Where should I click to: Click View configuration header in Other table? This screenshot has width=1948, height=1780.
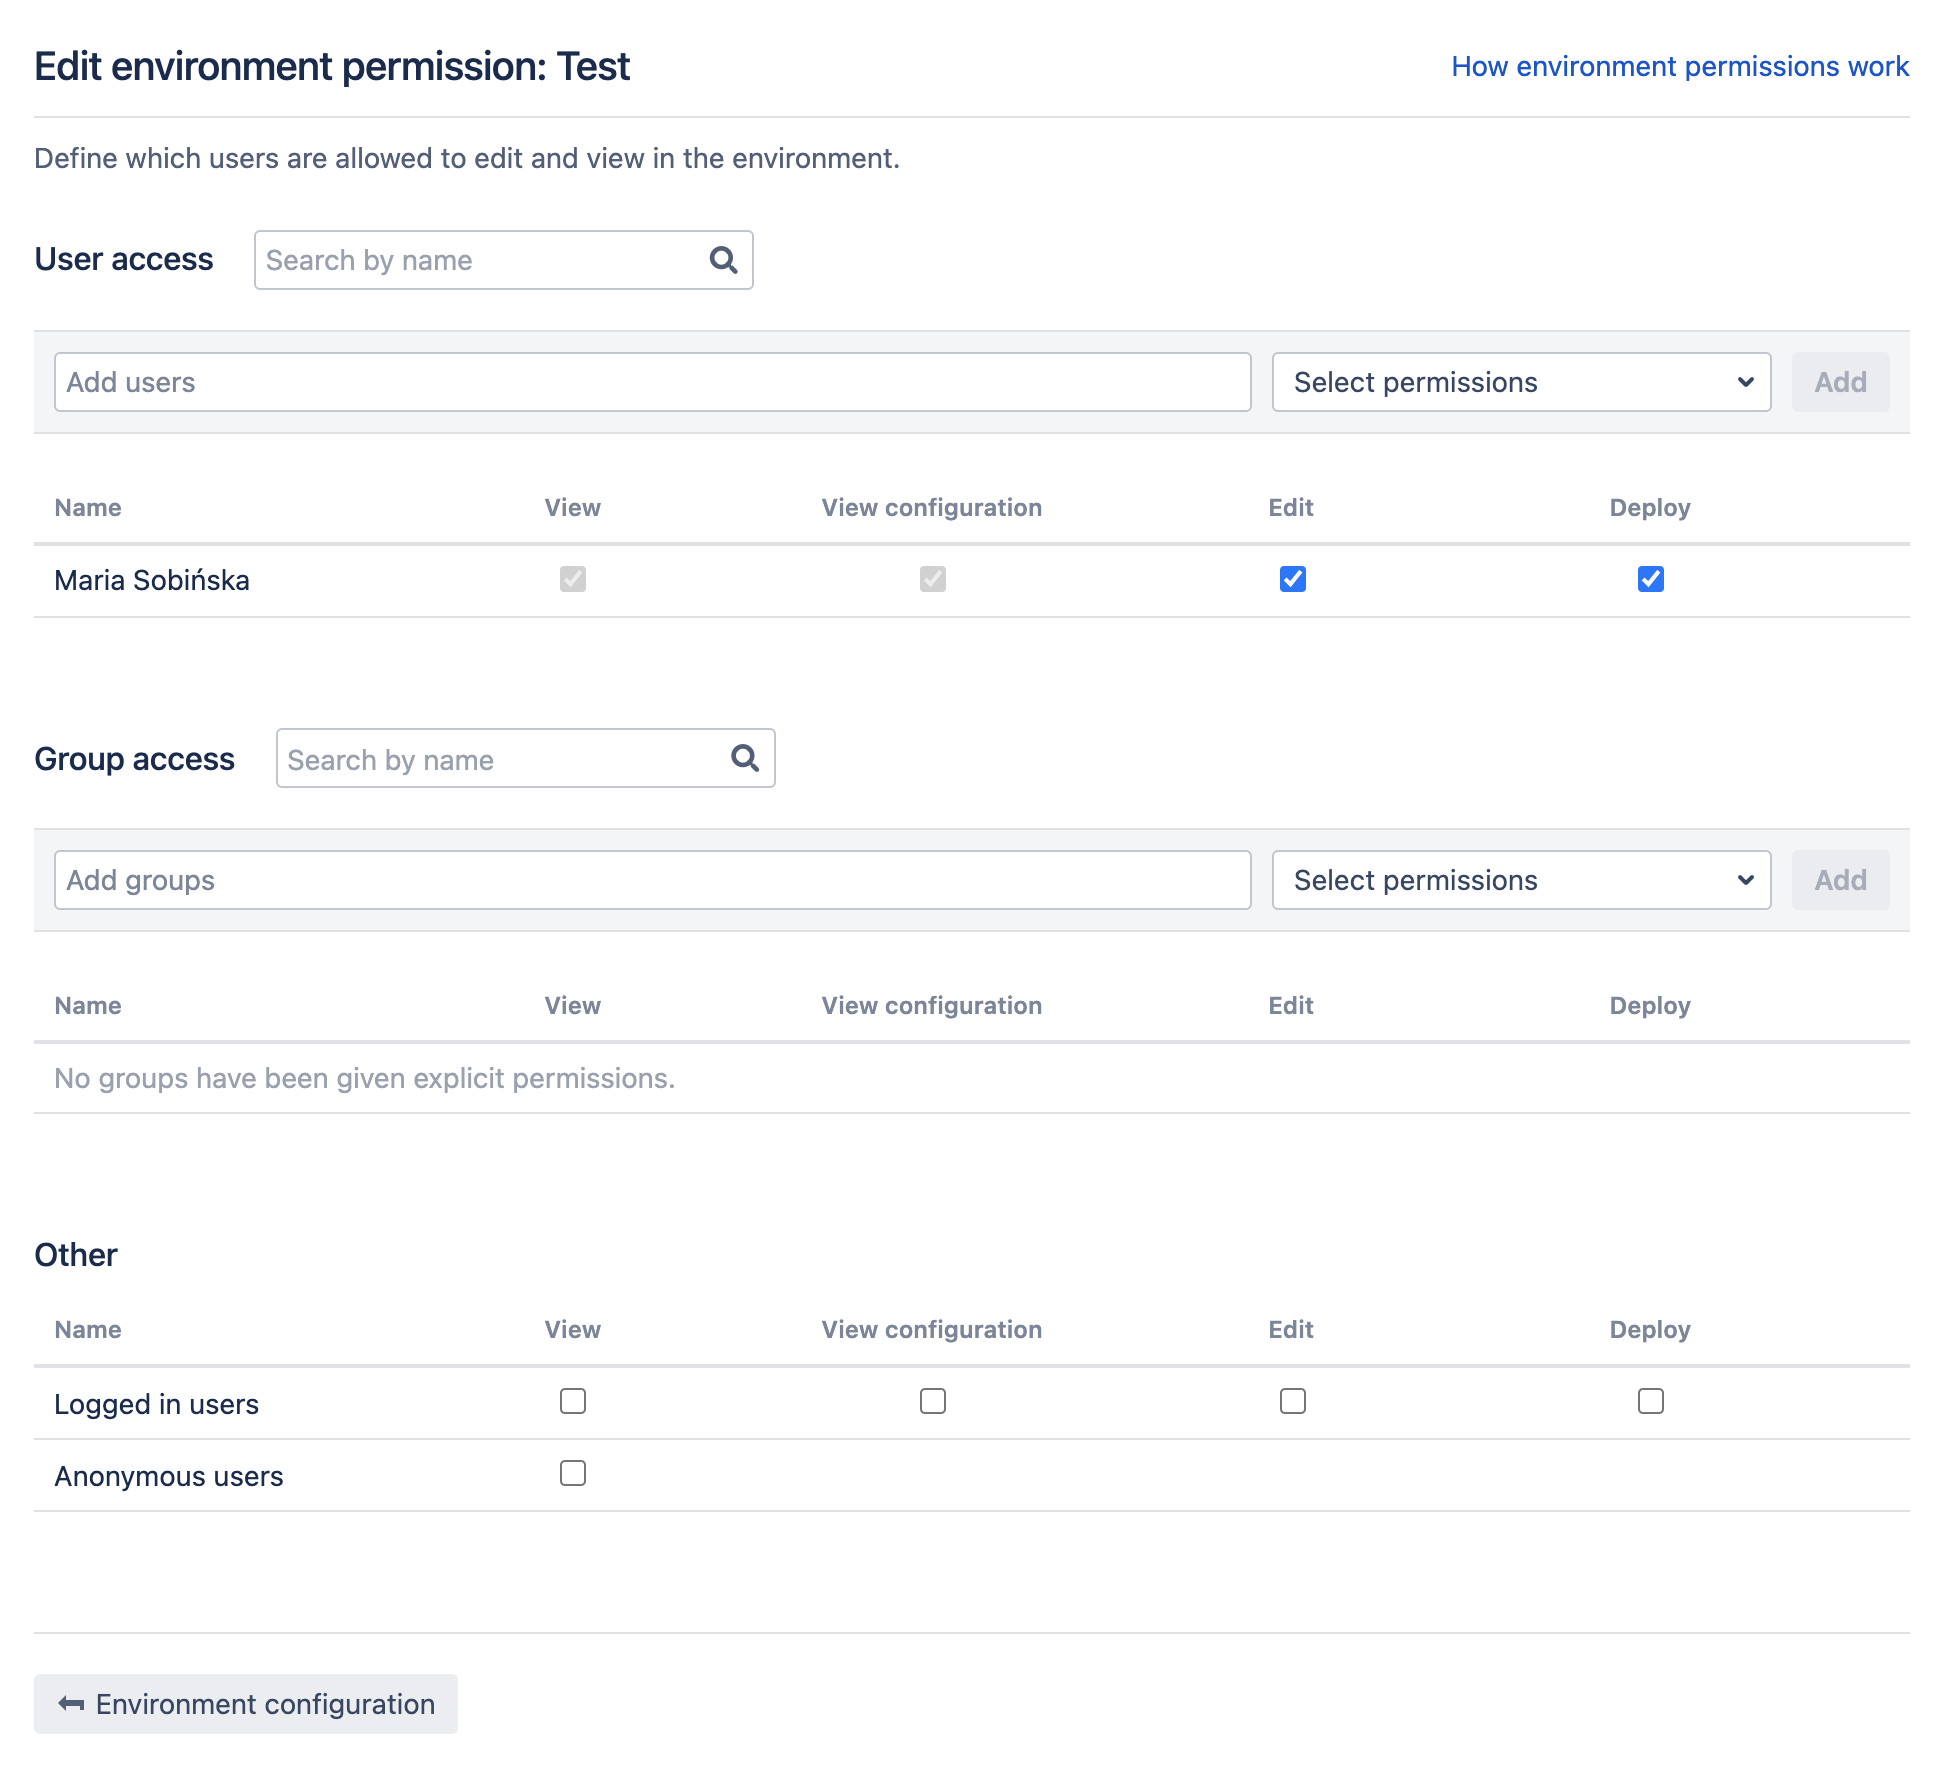(932, 1330)
